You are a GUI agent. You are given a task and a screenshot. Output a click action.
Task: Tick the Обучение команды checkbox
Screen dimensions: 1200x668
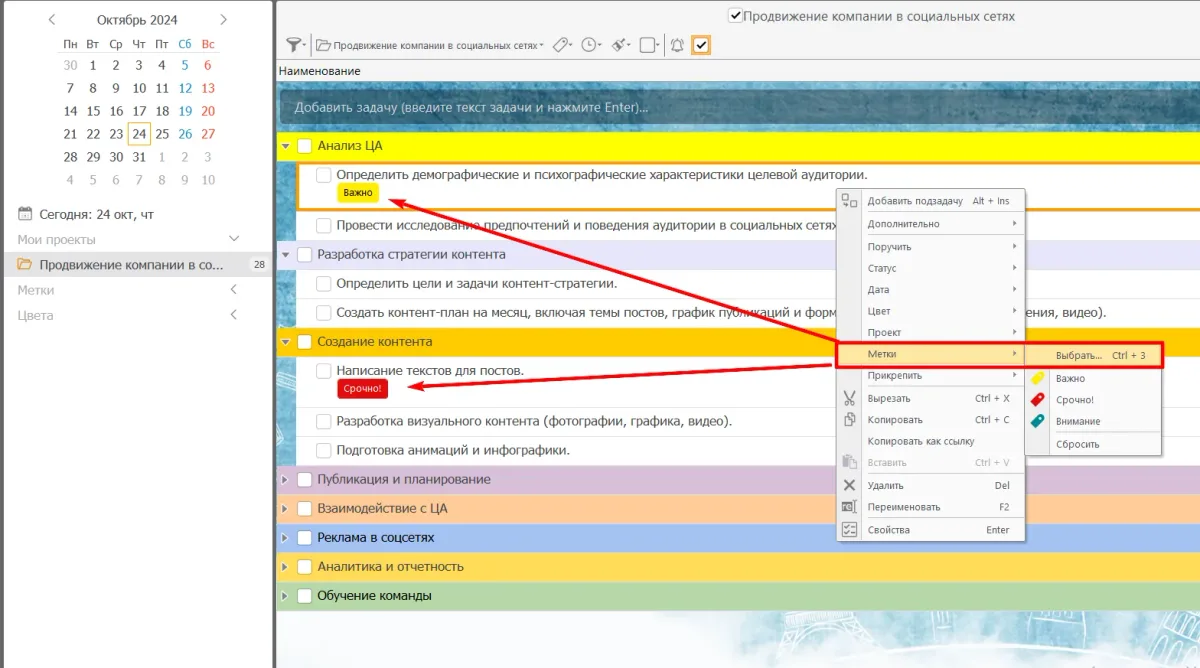pos(305,596)
